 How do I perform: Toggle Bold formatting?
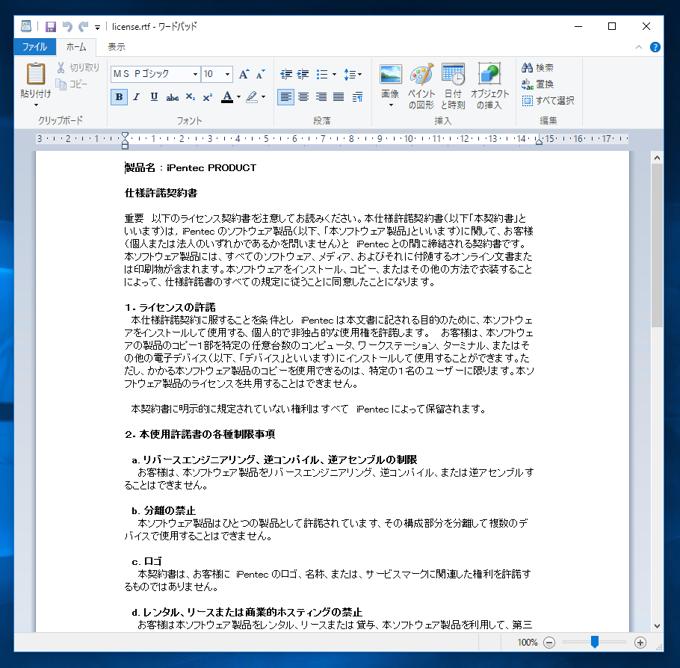pyautogui.click(x=119, y=97)
